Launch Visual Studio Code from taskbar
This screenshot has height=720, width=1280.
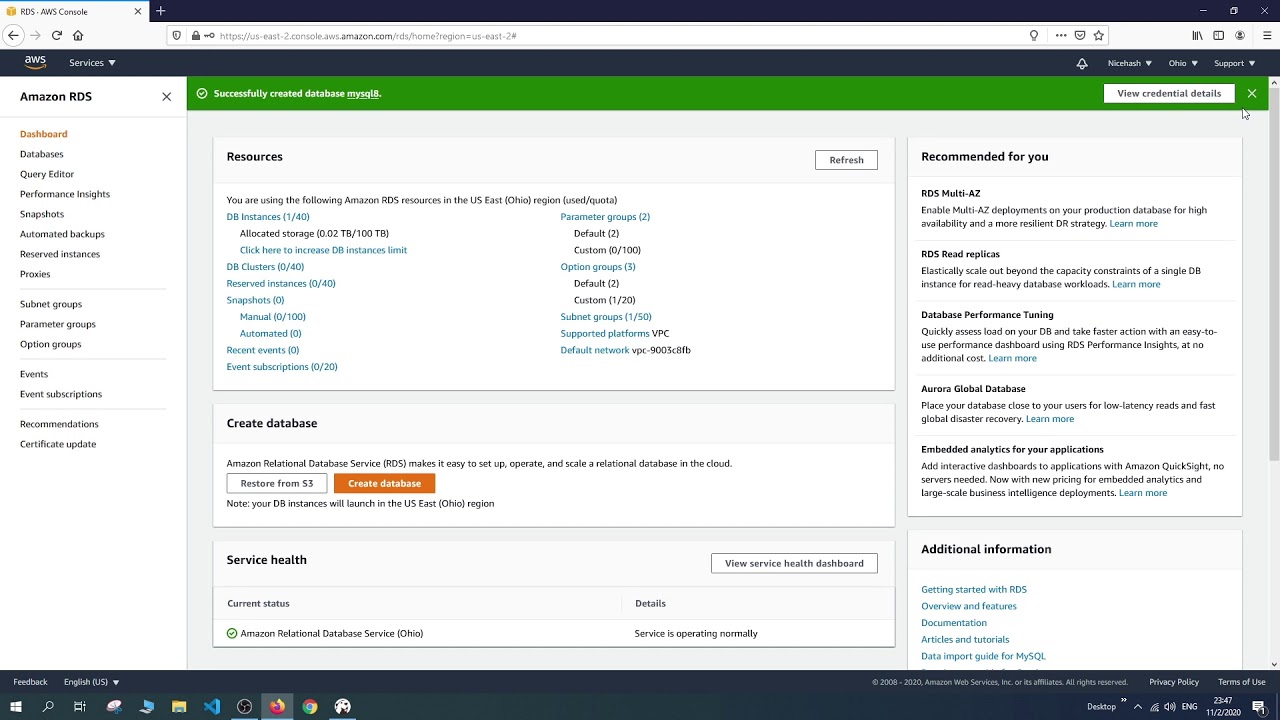click(x=212, y=706)
